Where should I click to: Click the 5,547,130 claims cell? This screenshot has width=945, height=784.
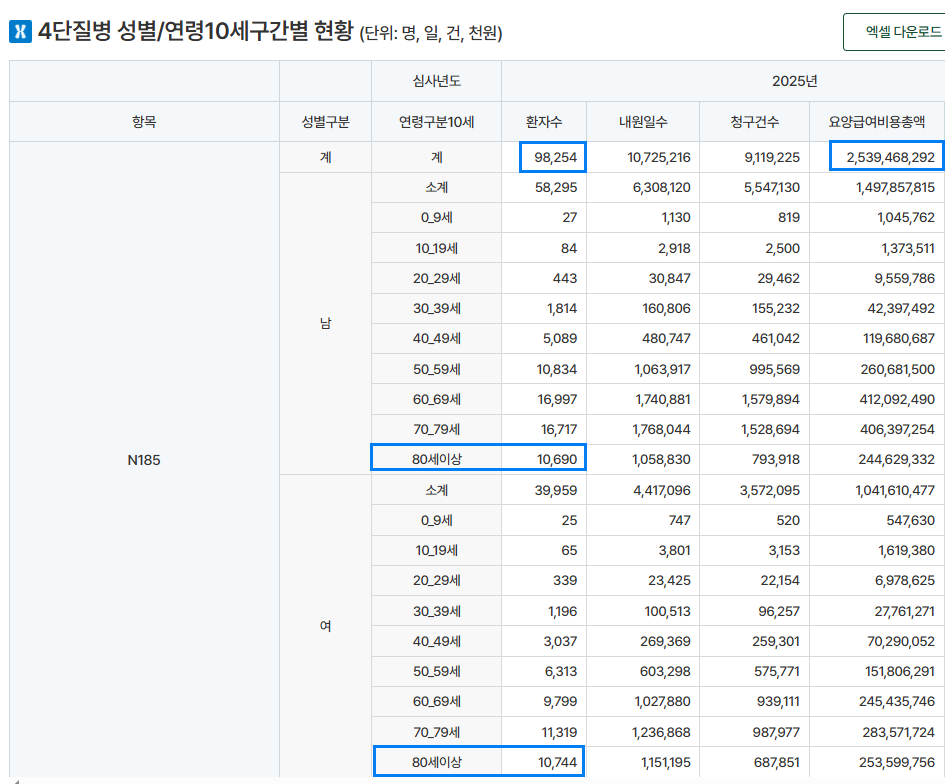[755, 187]
